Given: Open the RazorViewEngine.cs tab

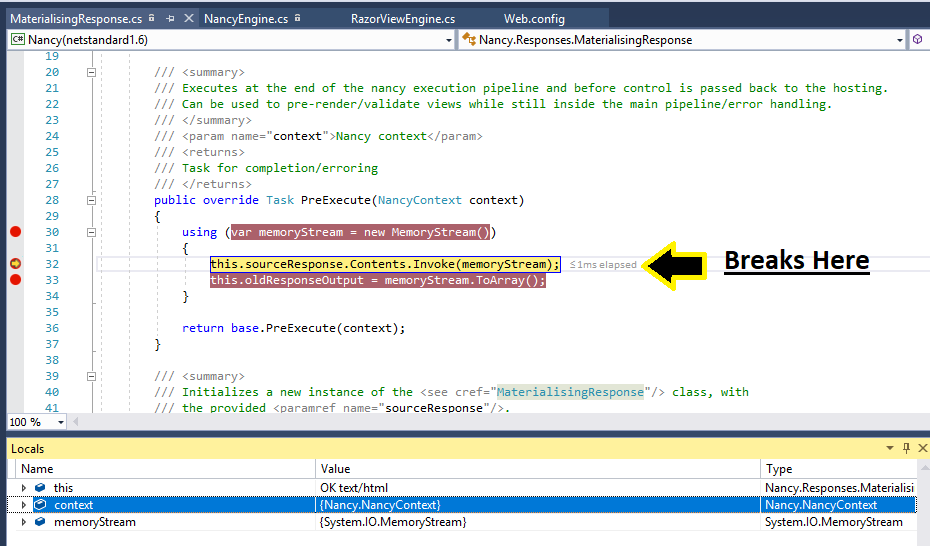Looking at the screenshot, I should coord(403,19).
